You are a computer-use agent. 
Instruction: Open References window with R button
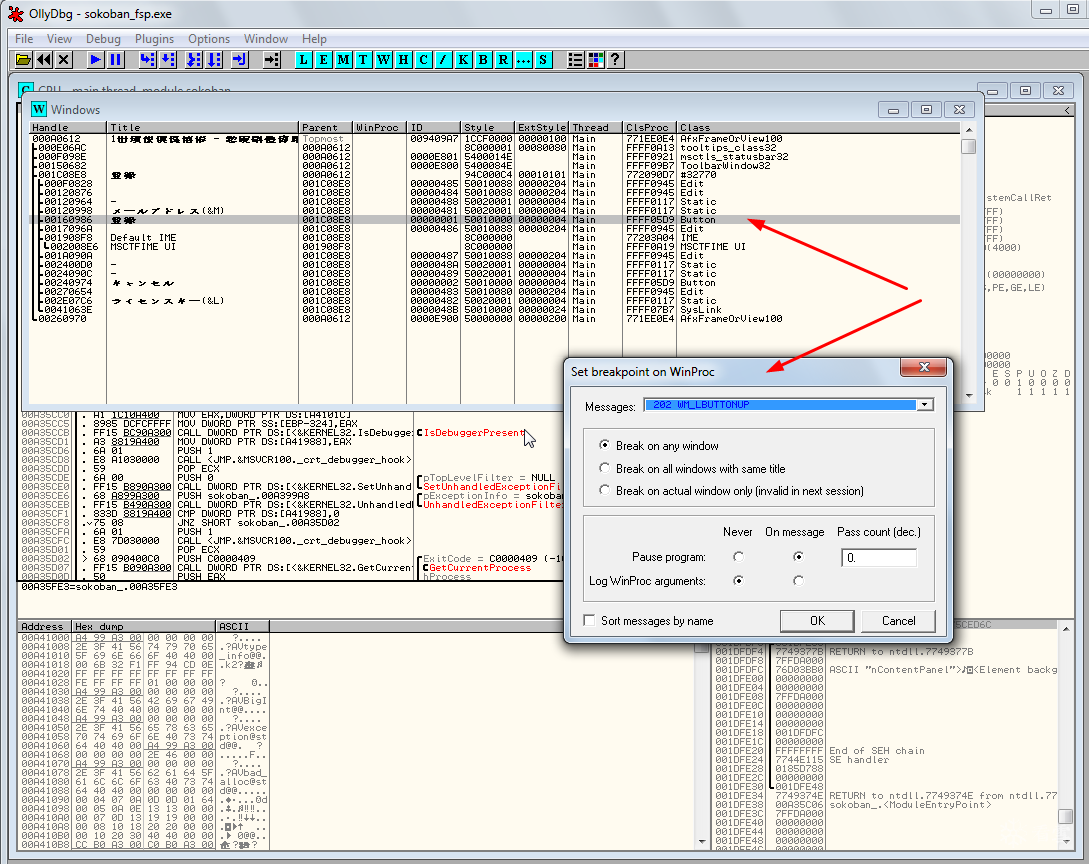click(504, 60)
